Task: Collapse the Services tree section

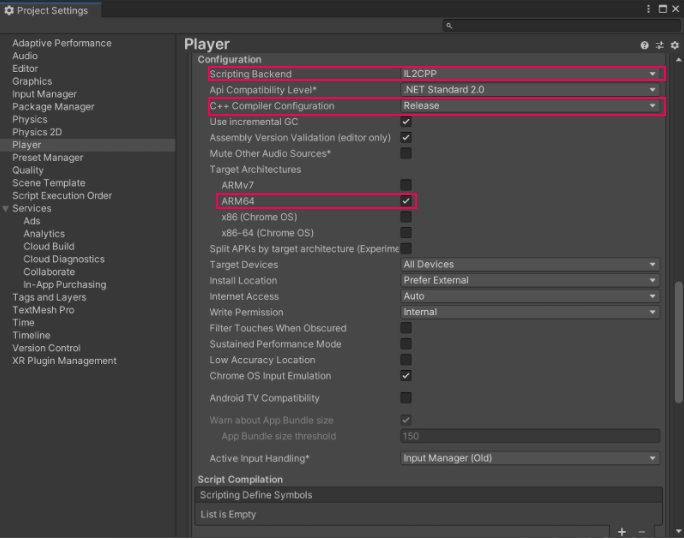Action: coord(6,209)
